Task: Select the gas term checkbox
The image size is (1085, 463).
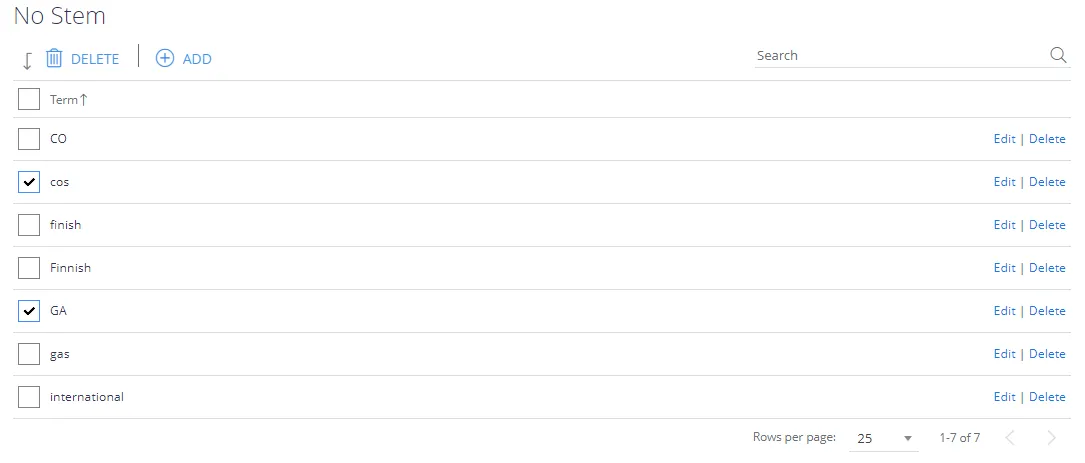Action: point(28,354)
